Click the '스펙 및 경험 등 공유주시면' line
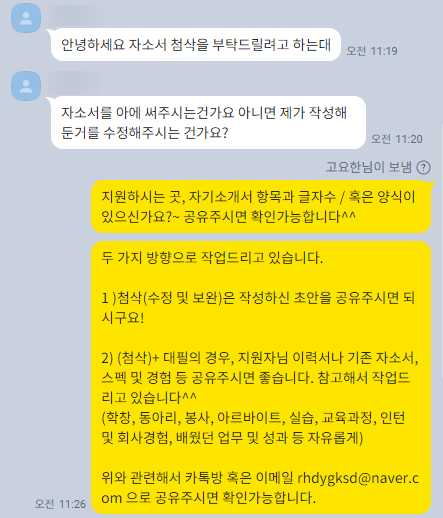The width and height of the screenshot is (443, 518). click(x=256, y=378)
